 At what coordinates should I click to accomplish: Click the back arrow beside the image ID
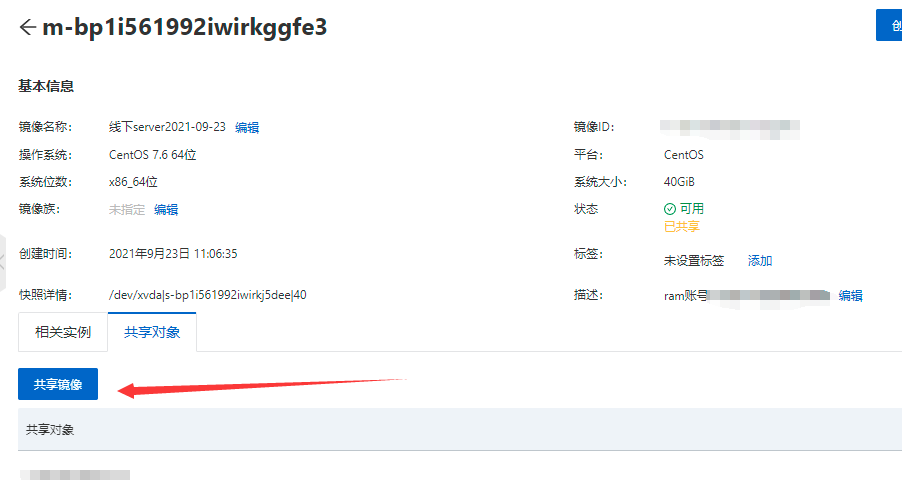tap(27, 27)
